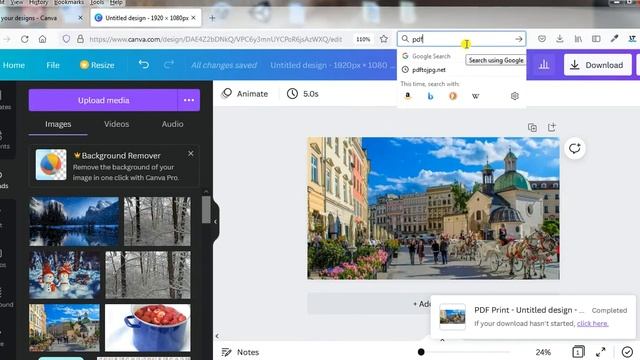Expand the download notification chevron
The width and height of the screenshot is (640, 360).
tap(442, 339)
